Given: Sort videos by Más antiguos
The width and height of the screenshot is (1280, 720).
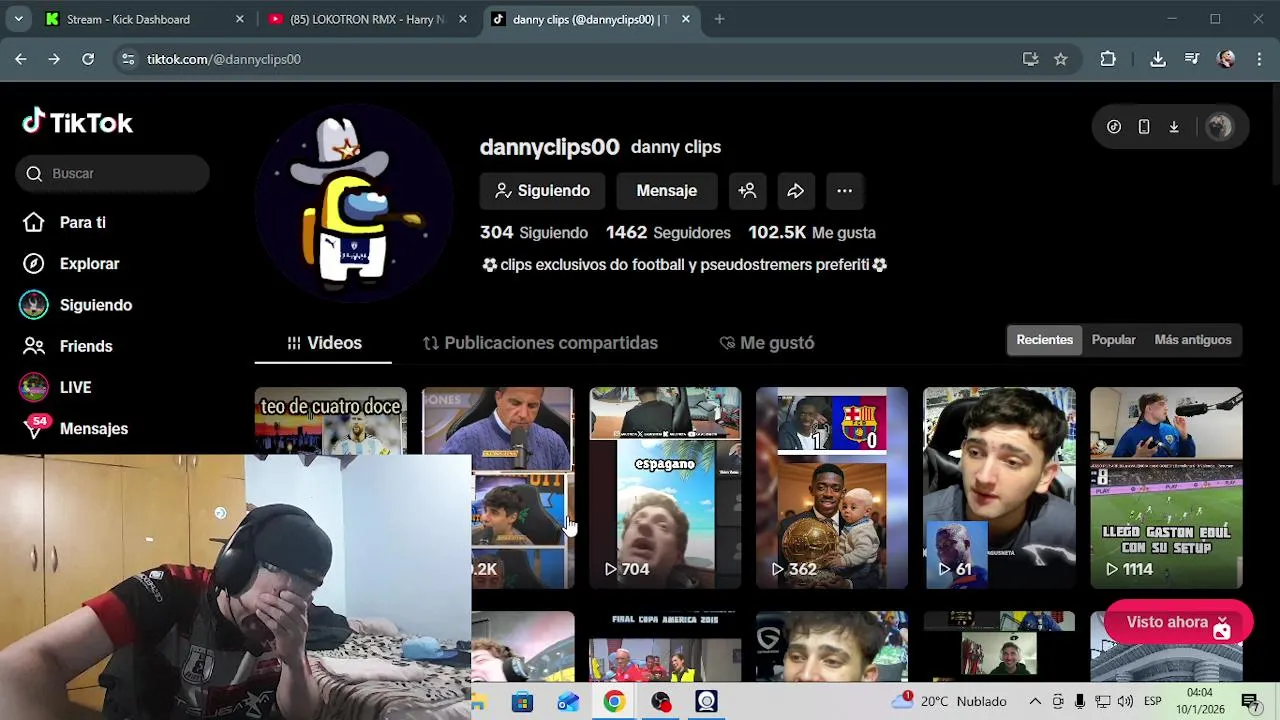Looking at the screenshot, I should [1193, 340].
